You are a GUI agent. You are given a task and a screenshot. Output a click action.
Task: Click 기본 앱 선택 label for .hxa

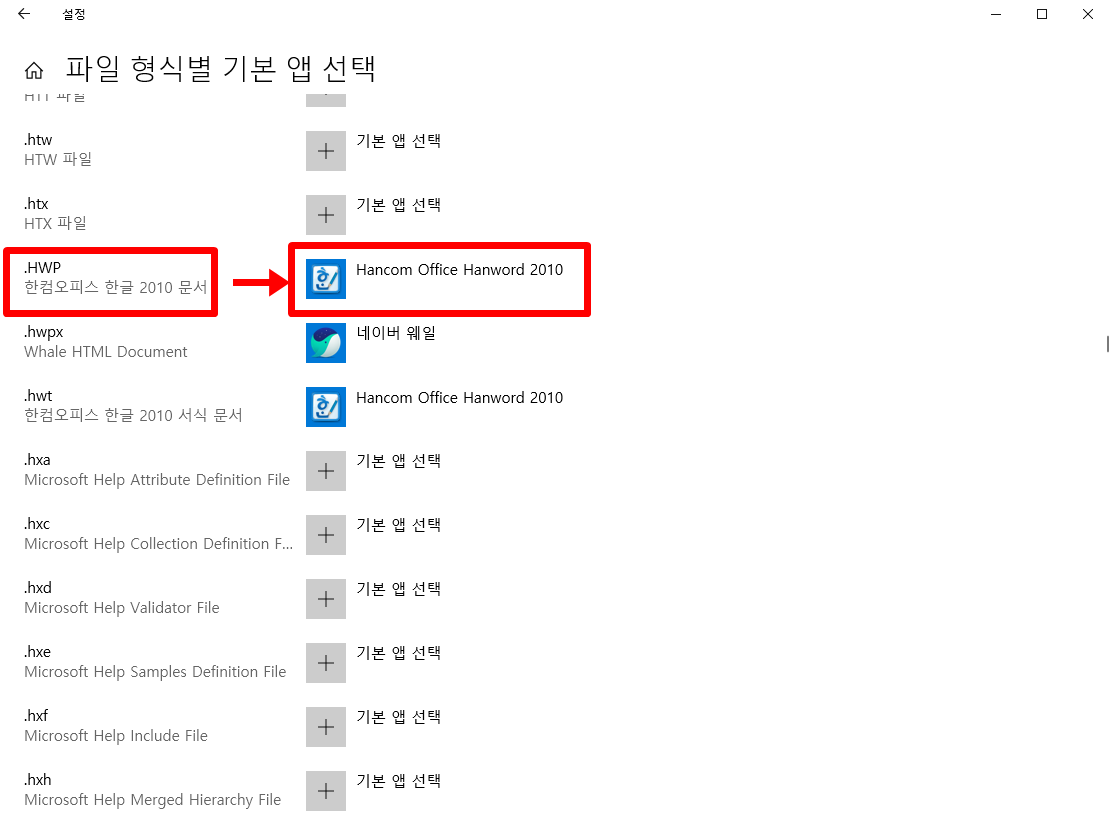[399, 461]
